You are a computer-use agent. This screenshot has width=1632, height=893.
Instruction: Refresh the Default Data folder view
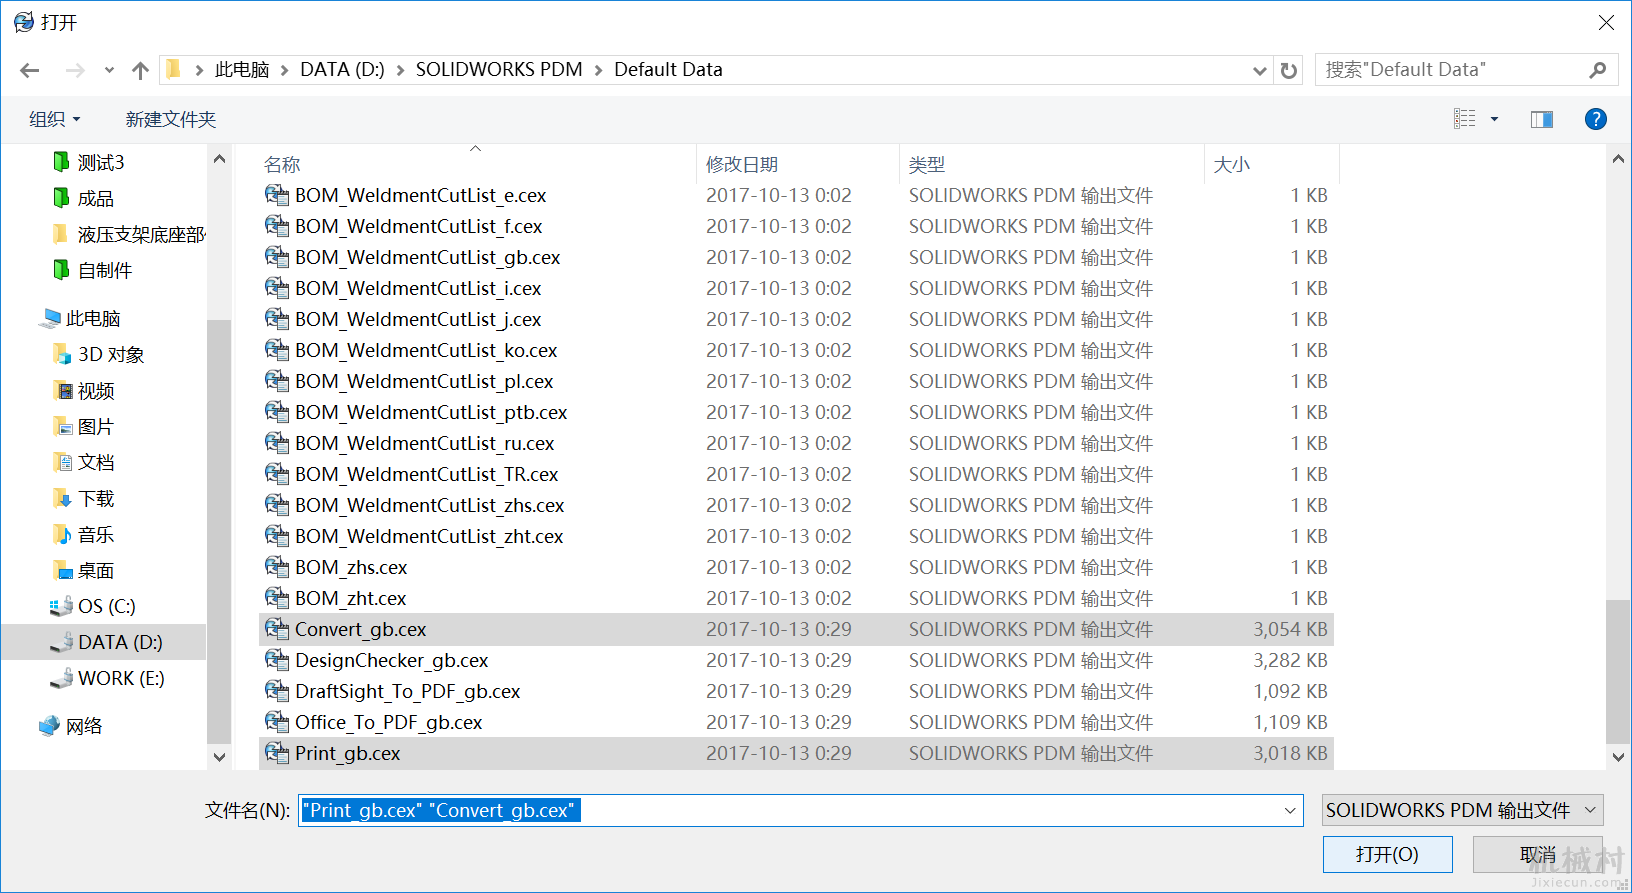tap(1289, 70)
